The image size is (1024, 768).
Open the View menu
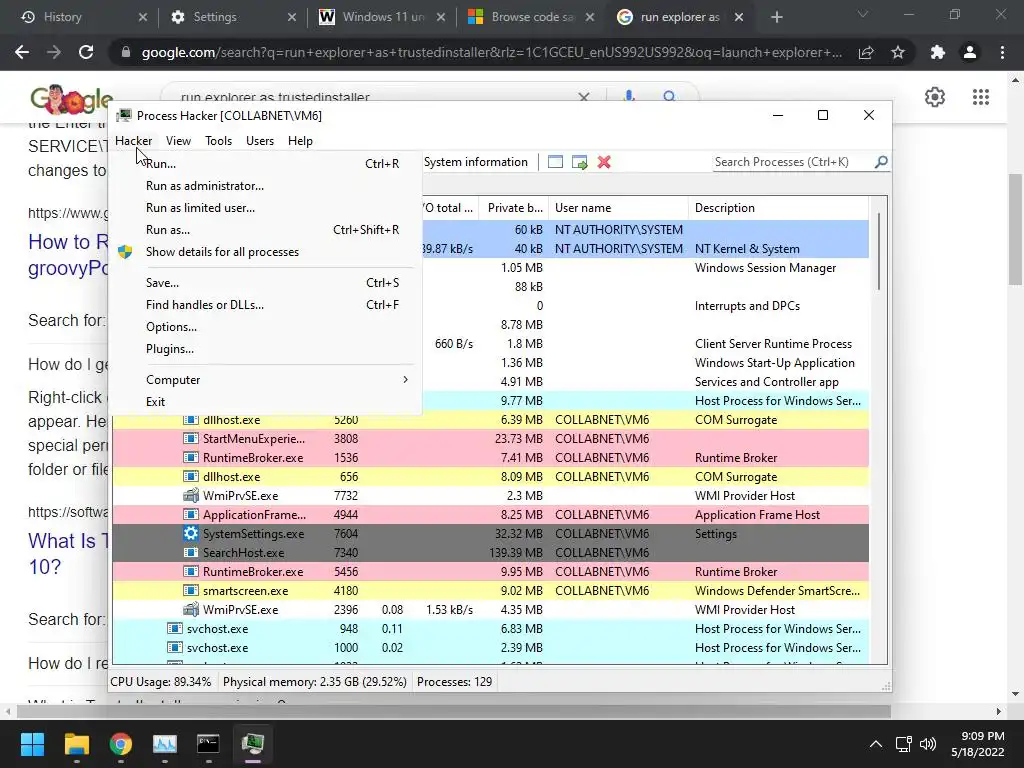pyautogui.click(x=178, y=140)
